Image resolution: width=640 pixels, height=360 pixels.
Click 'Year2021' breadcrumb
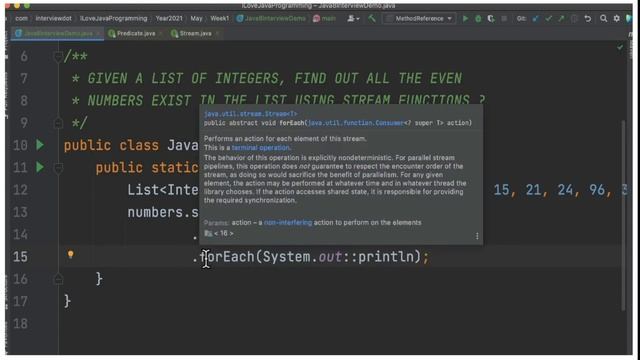(x=169, y=19)
